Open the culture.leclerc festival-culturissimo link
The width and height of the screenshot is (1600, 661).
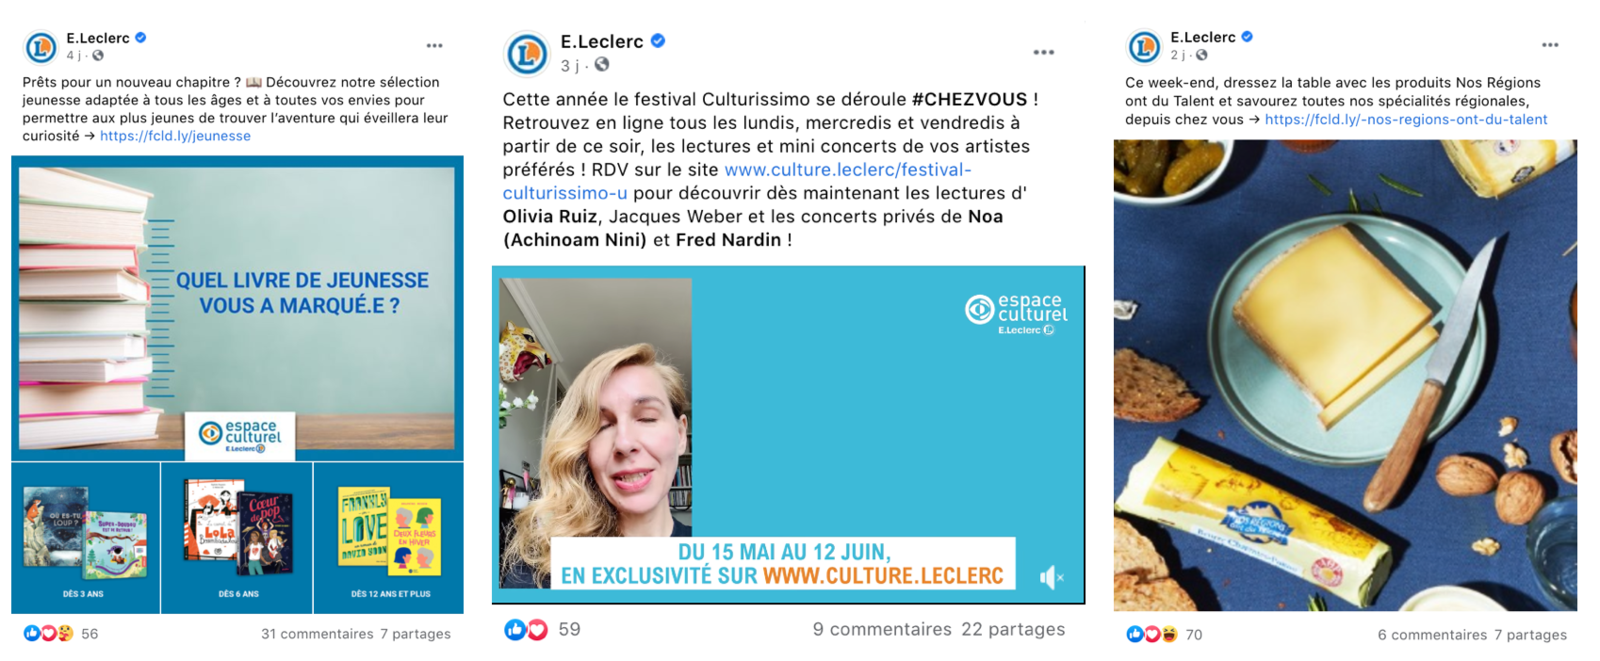(737, 181)
